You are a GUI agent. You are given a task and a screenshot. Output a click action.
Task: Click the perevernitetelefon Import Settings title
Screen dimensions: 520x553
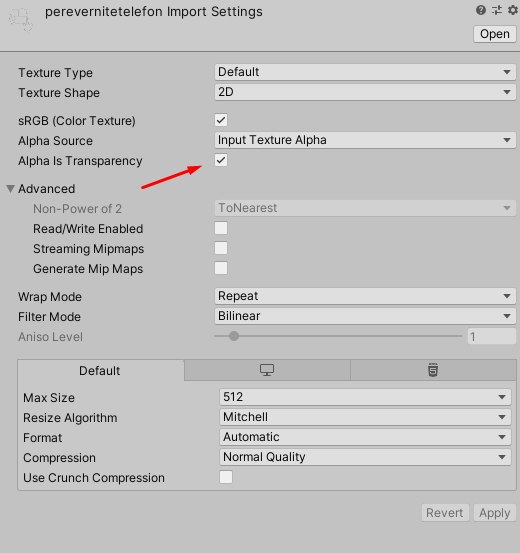click(x=154, y=12)
